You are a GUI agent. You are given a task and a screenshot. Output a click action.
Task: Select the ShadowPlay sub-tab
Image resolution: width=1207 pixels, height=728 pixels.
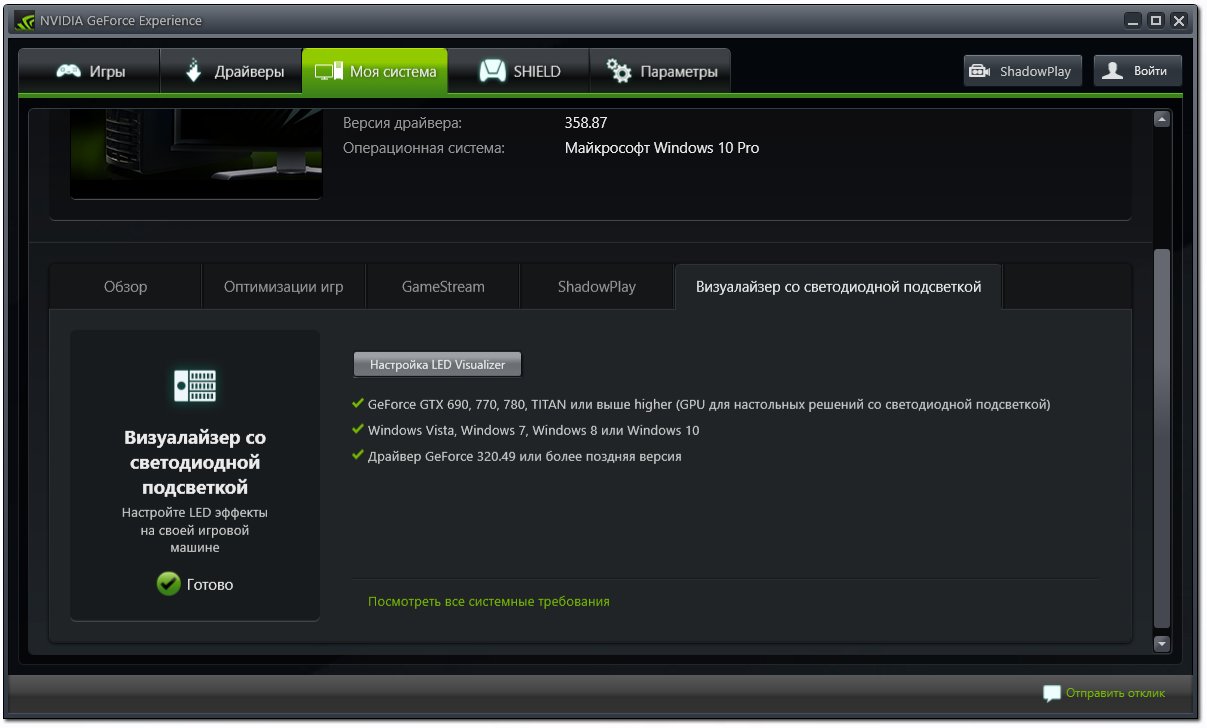pyautogui.click(x=597, y=286)
